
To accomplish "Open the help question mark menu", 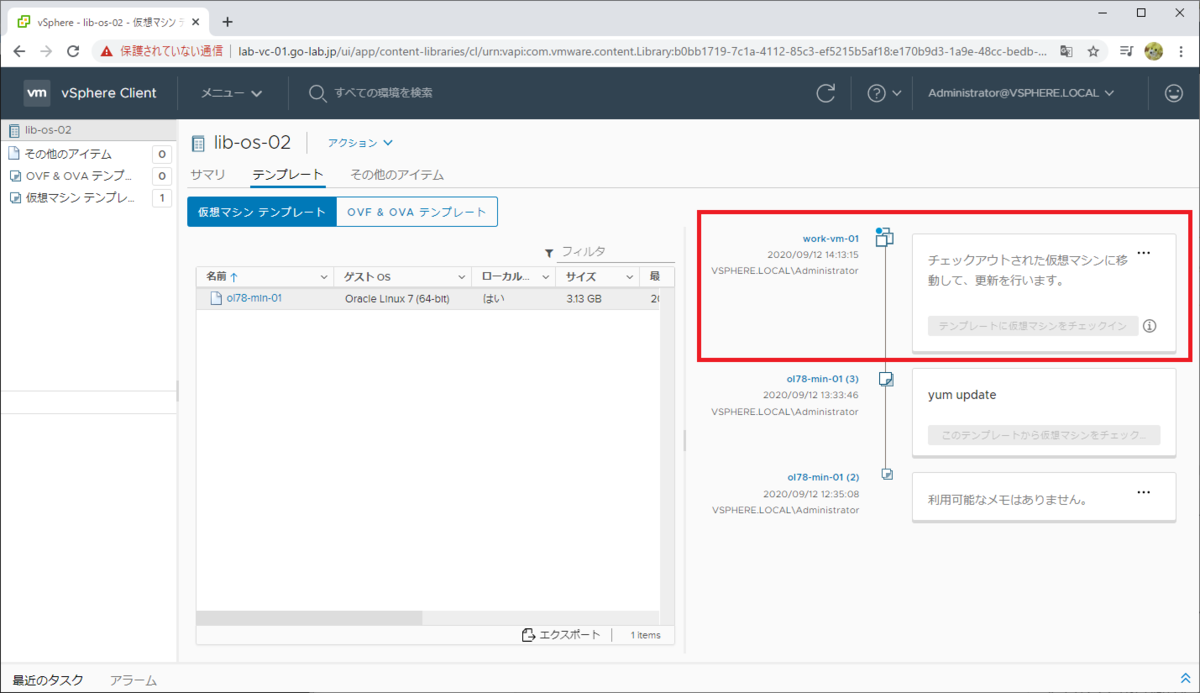I will coord(877,93).
